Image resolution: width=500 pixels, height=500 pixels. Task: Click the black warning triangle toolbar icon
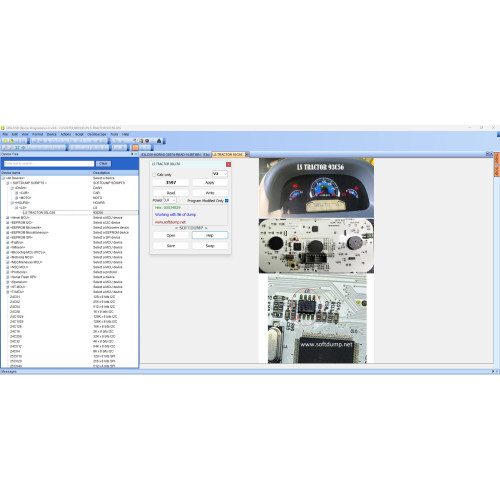pos(159,141)
